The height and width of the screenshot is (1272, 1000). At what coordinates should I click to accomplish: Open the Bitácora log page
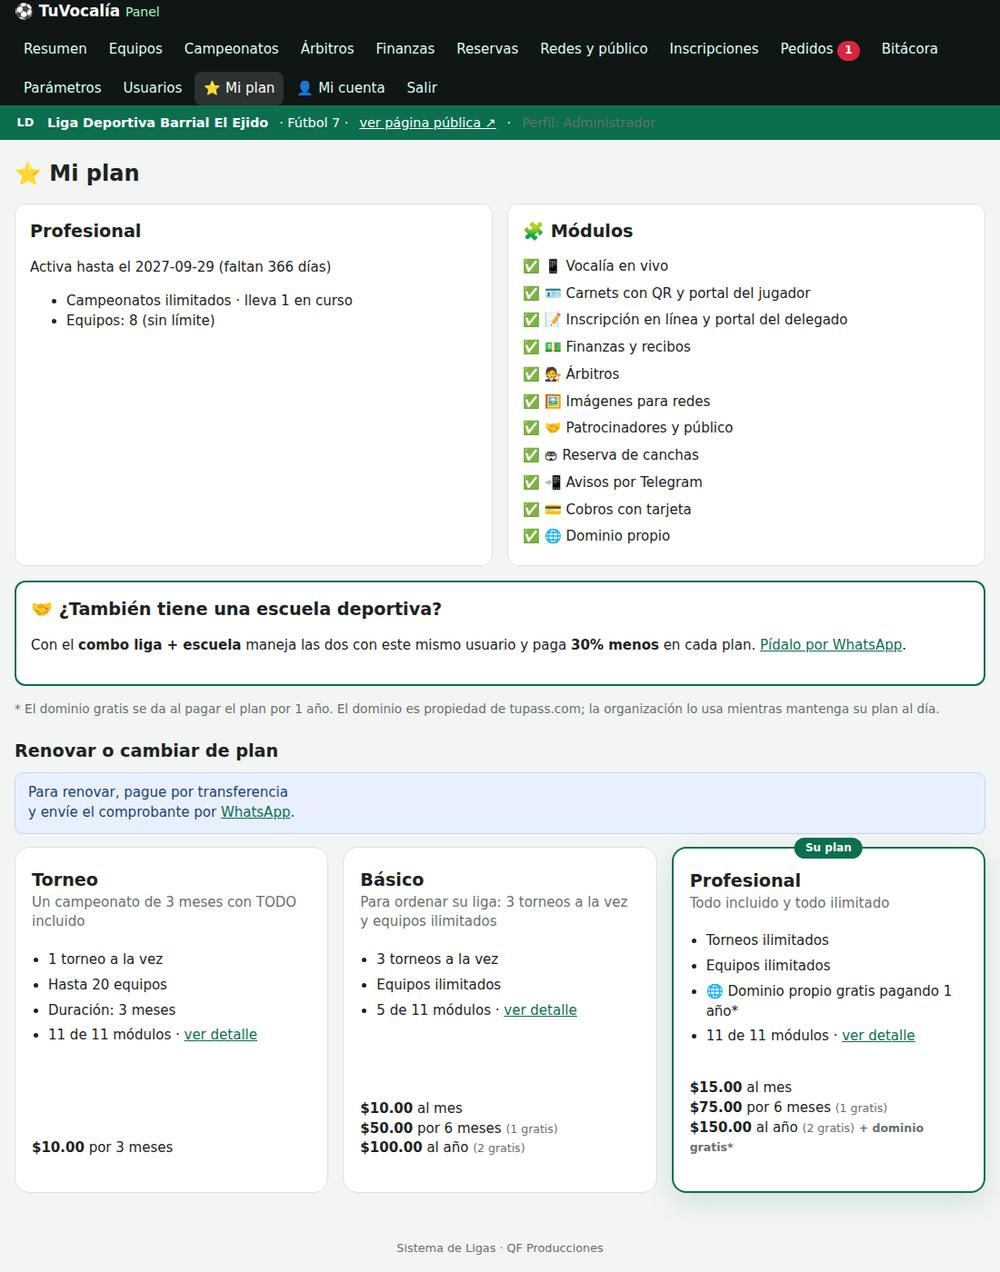(x=909, y=48)
